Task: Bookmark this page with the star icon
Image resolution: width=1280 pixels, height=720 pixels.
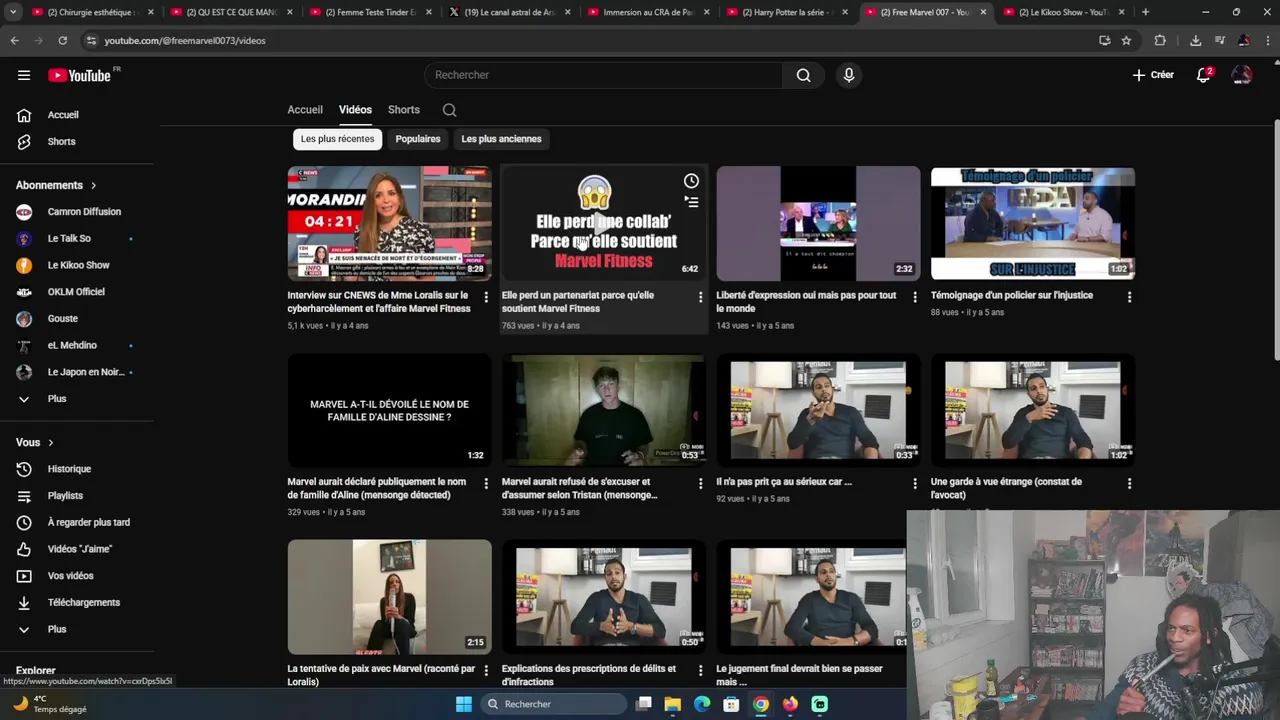Action: [1126, 40]
